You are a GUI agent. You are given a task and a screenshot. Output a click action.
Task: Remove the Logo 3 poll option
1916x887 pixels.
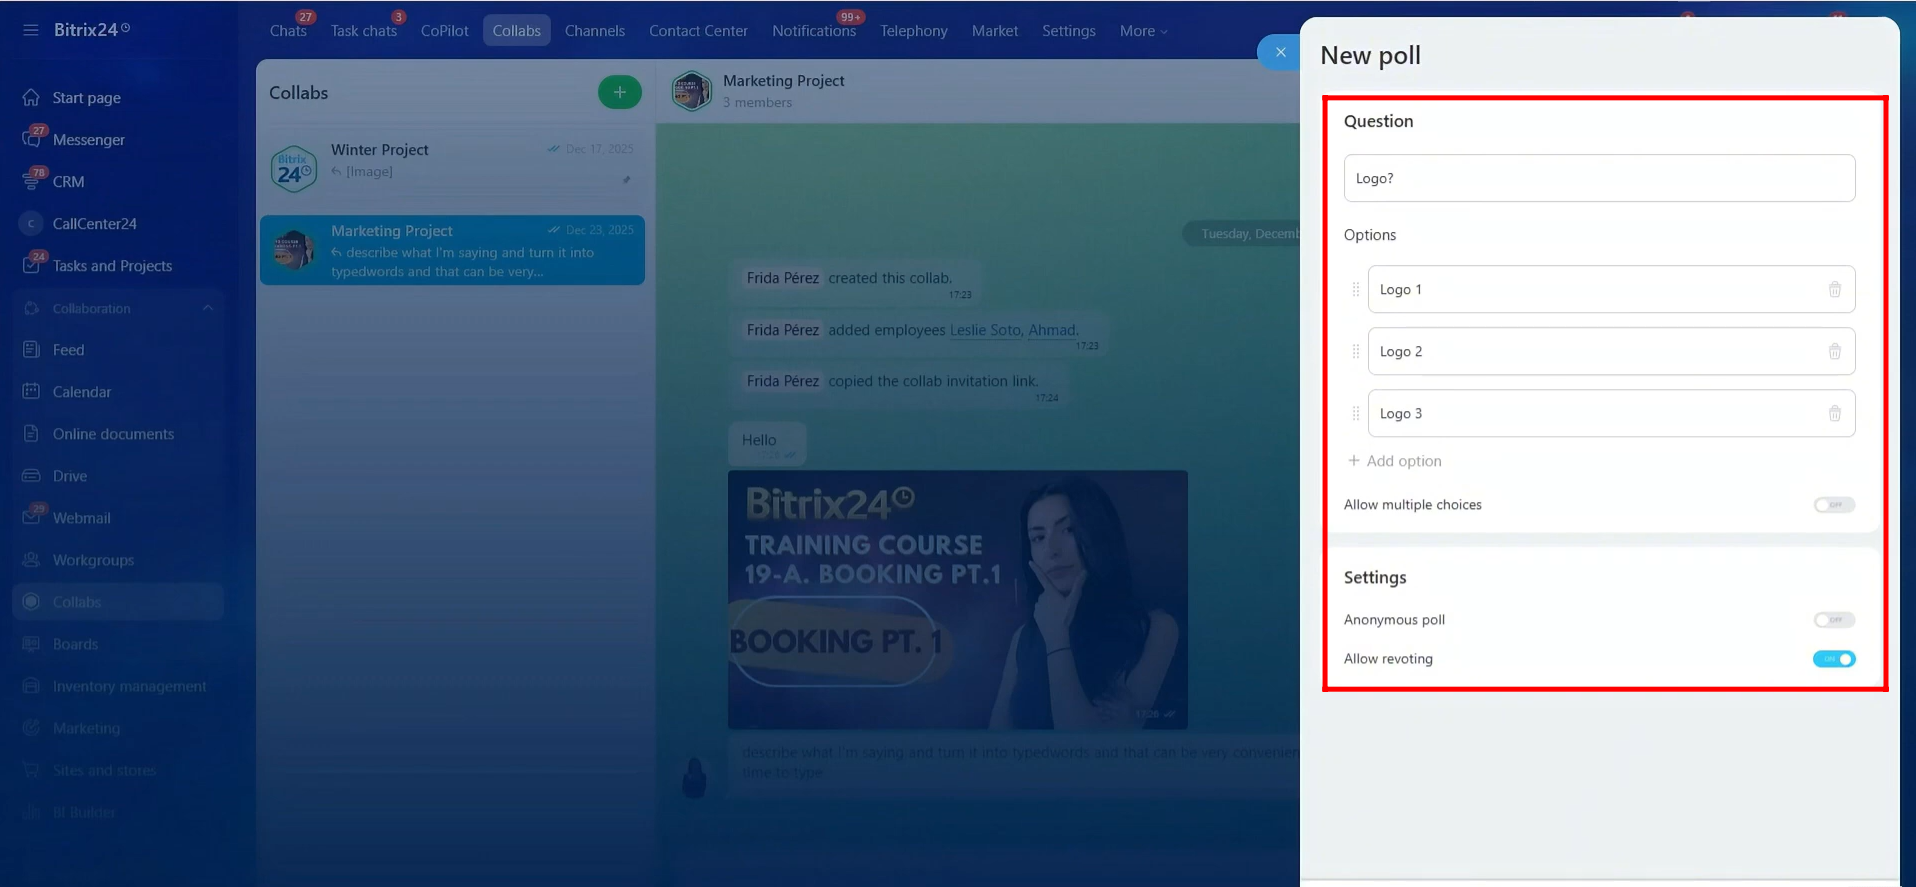1834,414
